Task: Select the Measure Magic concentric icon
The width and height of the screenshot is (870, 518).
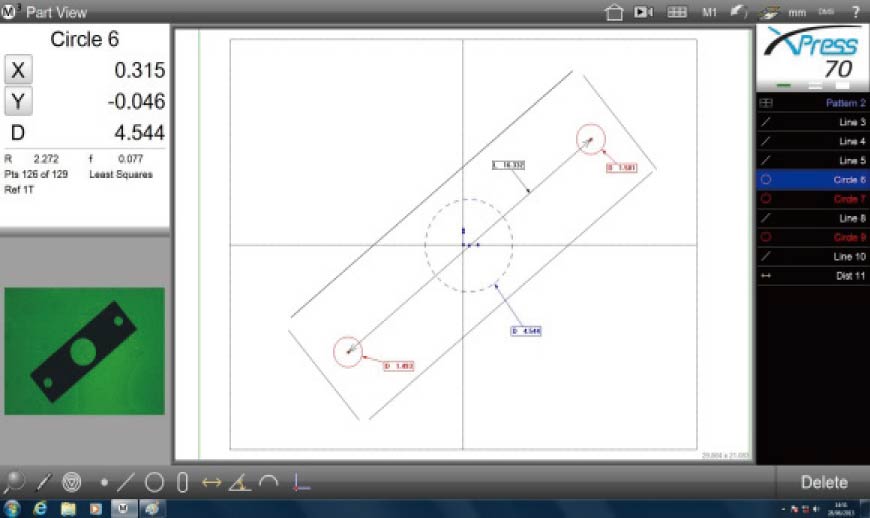Action: pyautogui.click(x=72, y=482)
